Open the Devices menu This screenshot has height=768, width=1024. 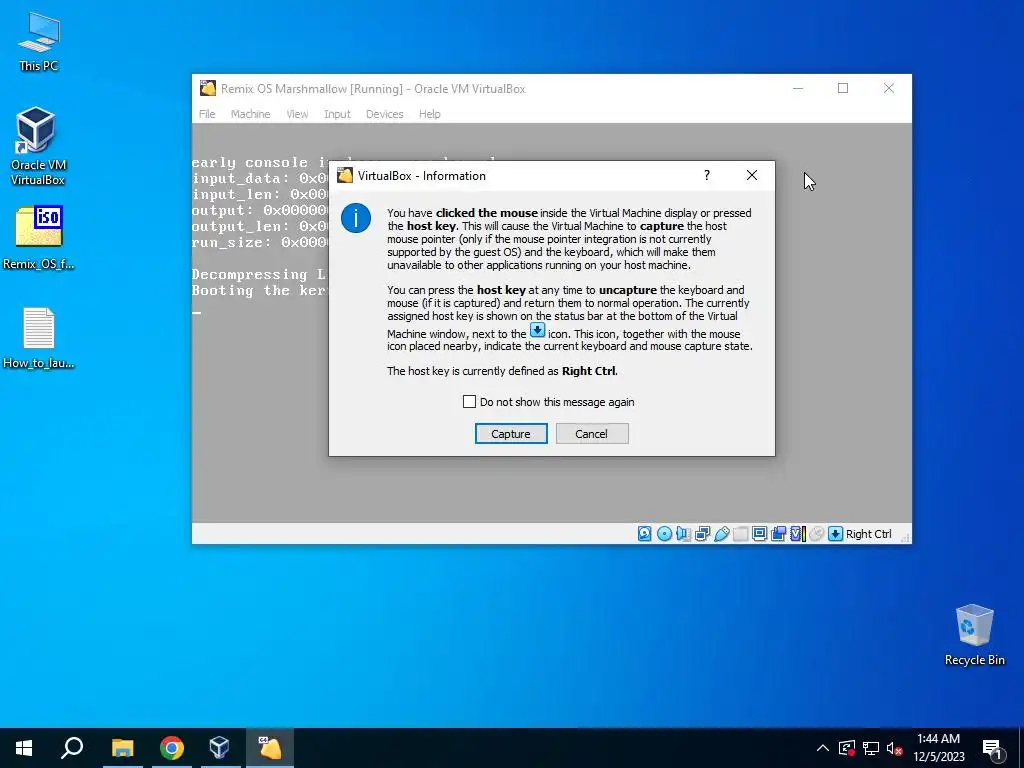click(x=385, y=114)
